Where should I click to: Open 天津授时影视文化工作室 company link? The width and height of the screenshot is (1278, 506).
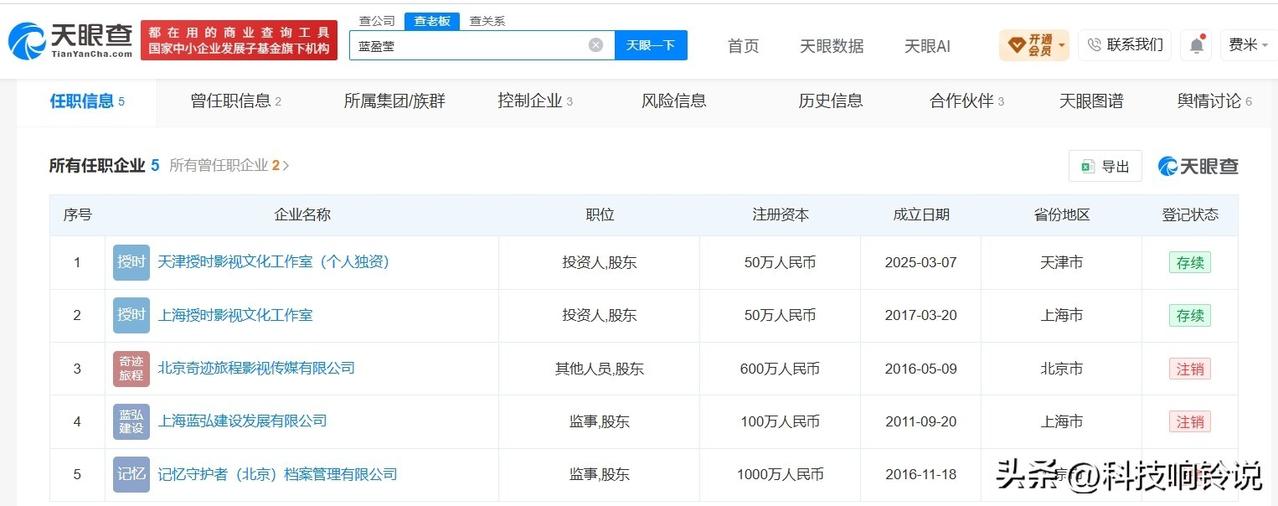tap(273, 262)
